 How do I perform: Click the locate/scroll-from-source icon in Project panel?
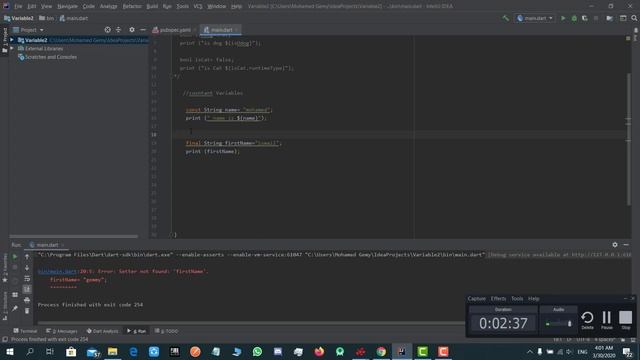(107, 30)
